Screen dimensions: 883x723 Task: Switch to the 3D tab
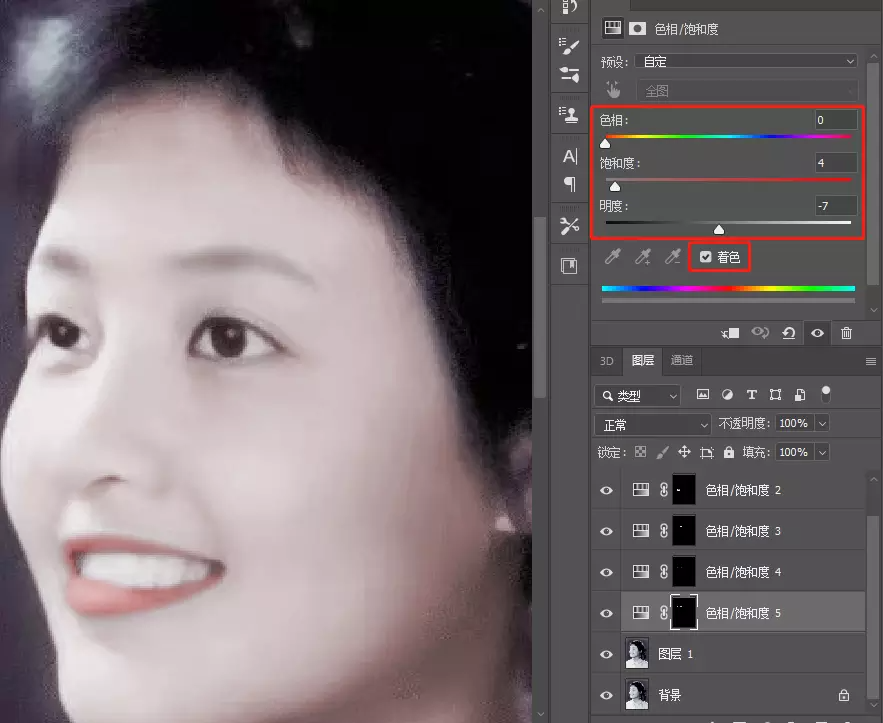point(606,361)
